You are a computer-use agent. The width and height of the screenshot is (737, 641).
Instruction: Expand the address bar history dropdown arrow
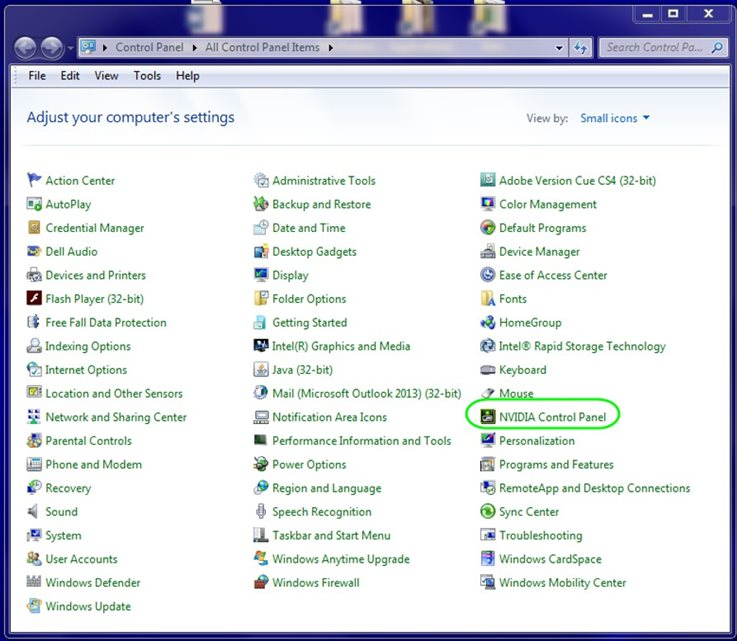tap(559, 48)
